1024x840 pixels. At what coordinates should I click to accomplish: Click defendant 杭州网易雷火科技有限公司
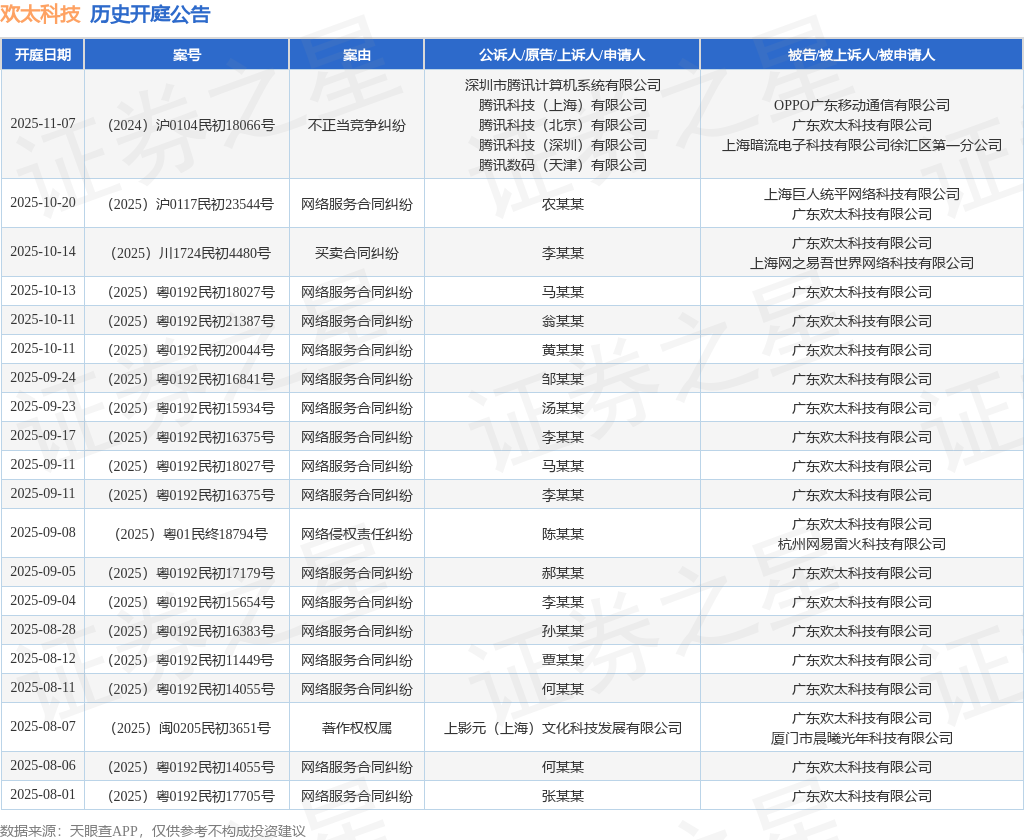(x=861, y=544)
